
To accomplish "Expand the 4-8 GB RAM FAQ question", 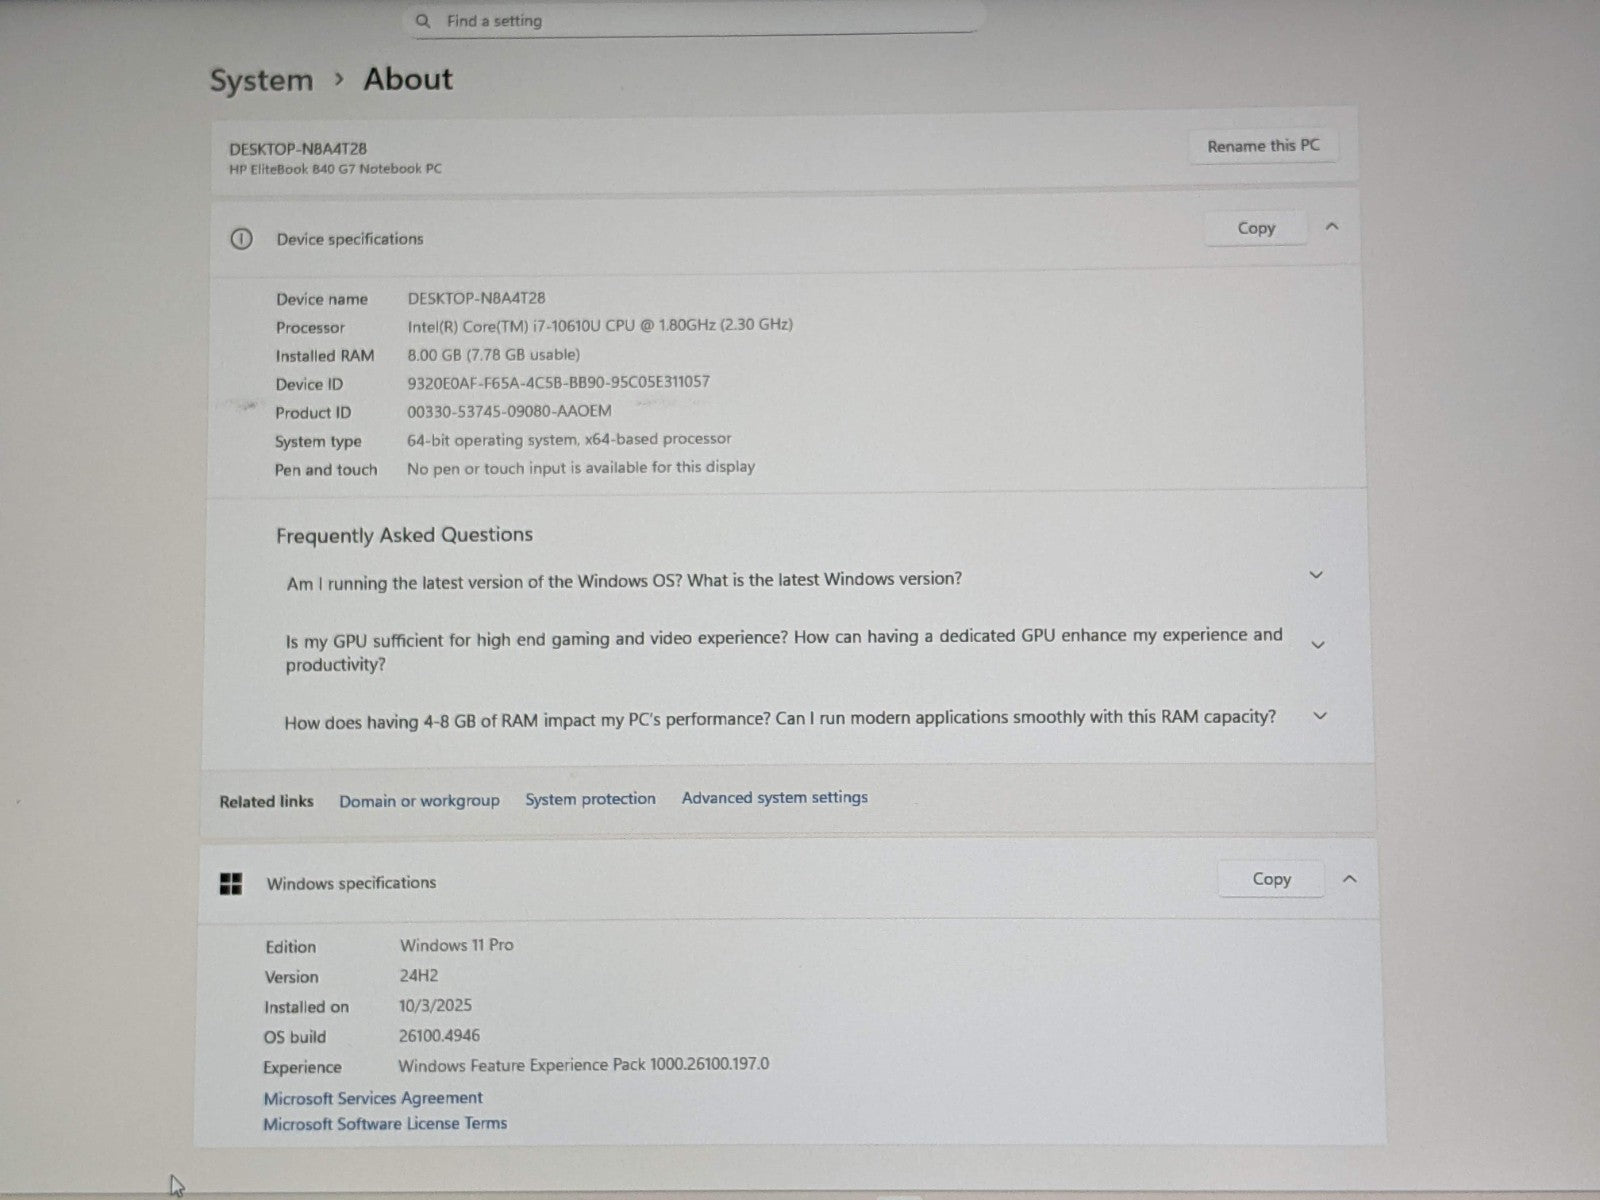I will point(1319,716).
